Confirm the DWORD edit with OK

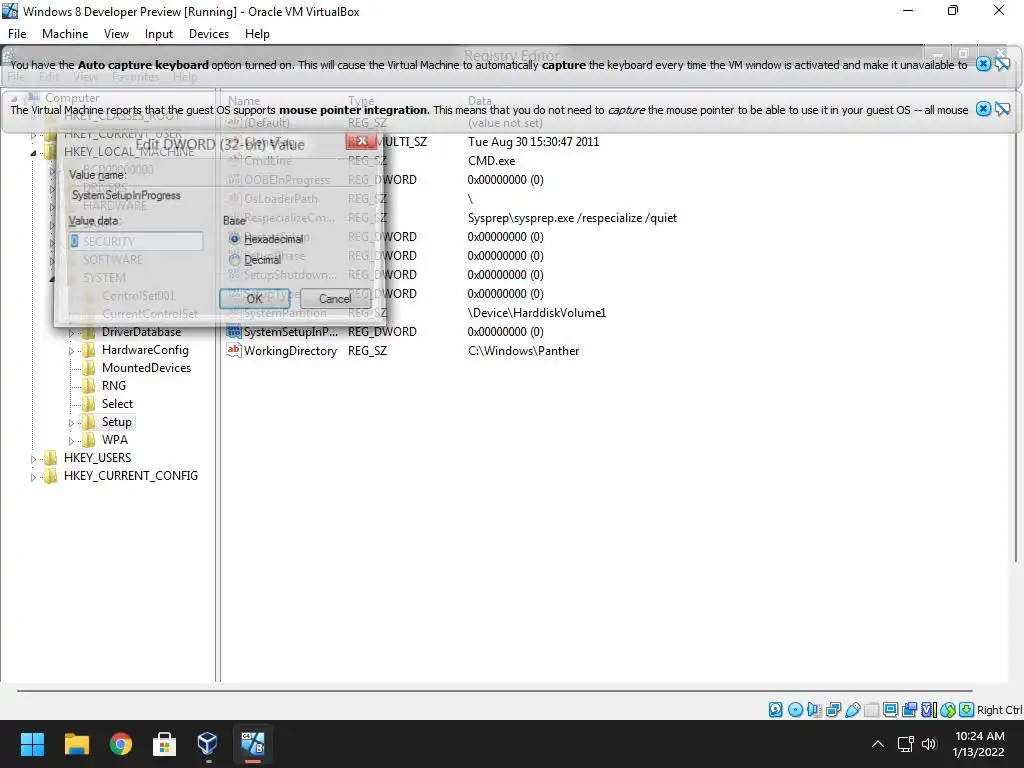pos(254,298)
